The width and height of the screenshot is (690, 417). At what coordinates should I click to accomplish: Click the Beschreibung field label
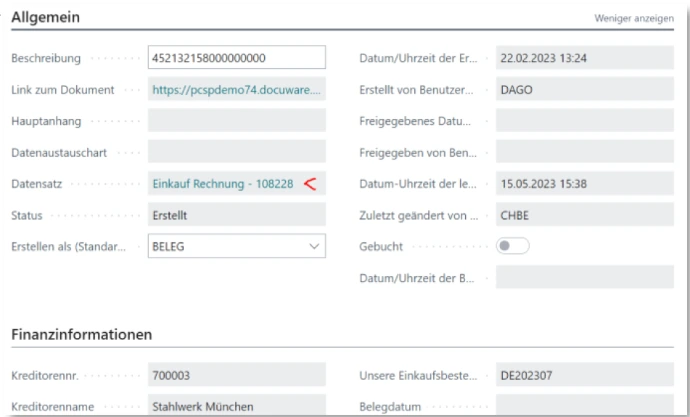click(46, 59)
